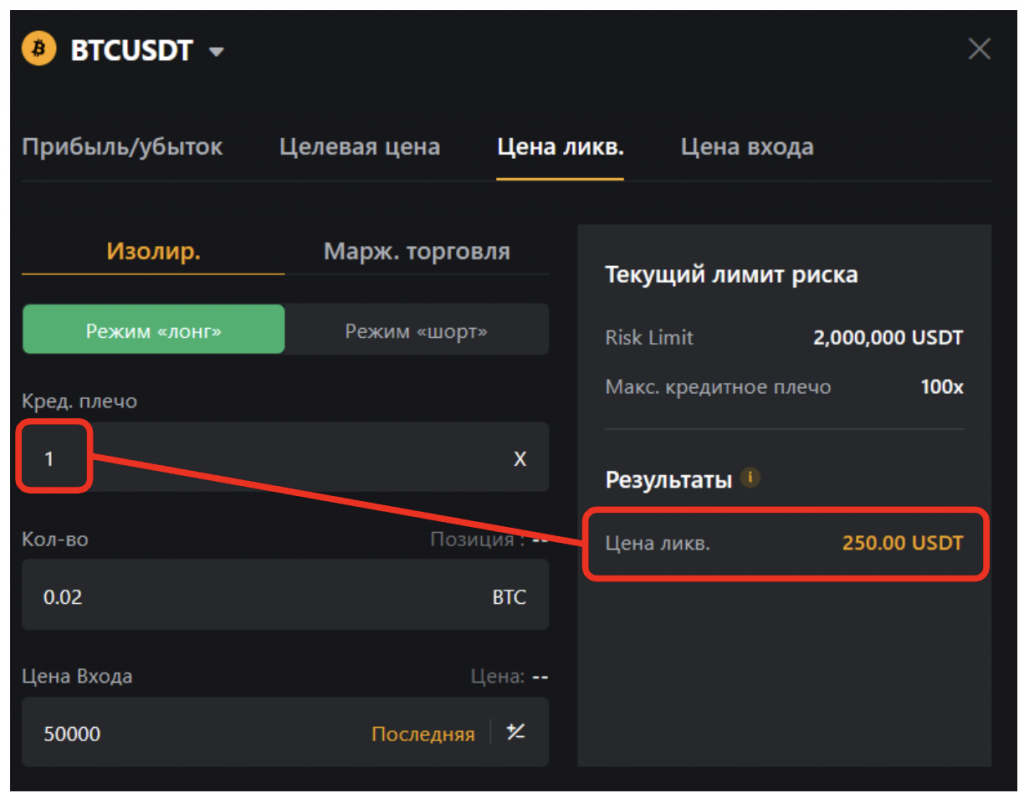Image resolution: width=1024 pixels, height=798 pixels.
Task: Choose Режим «лонг» button
Action: [x=153, y=330]
